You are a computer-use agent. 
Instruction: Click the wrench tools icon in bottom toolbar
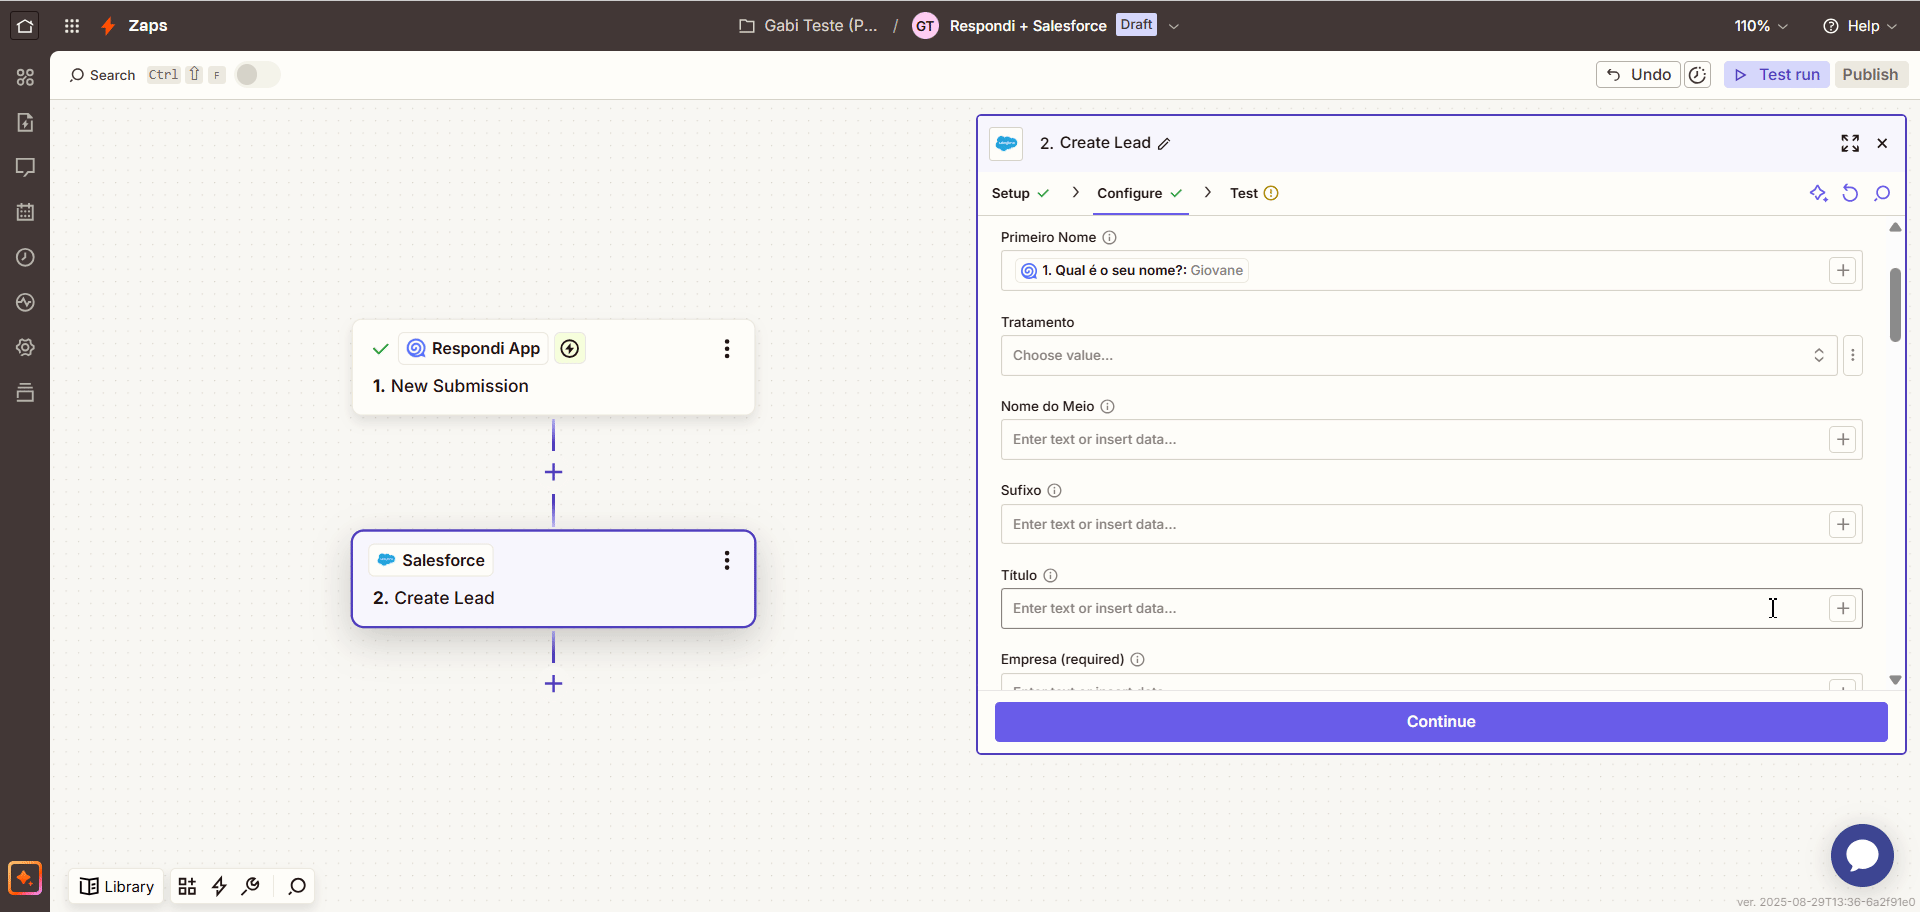pyautogui.click(x=251, y=886)
